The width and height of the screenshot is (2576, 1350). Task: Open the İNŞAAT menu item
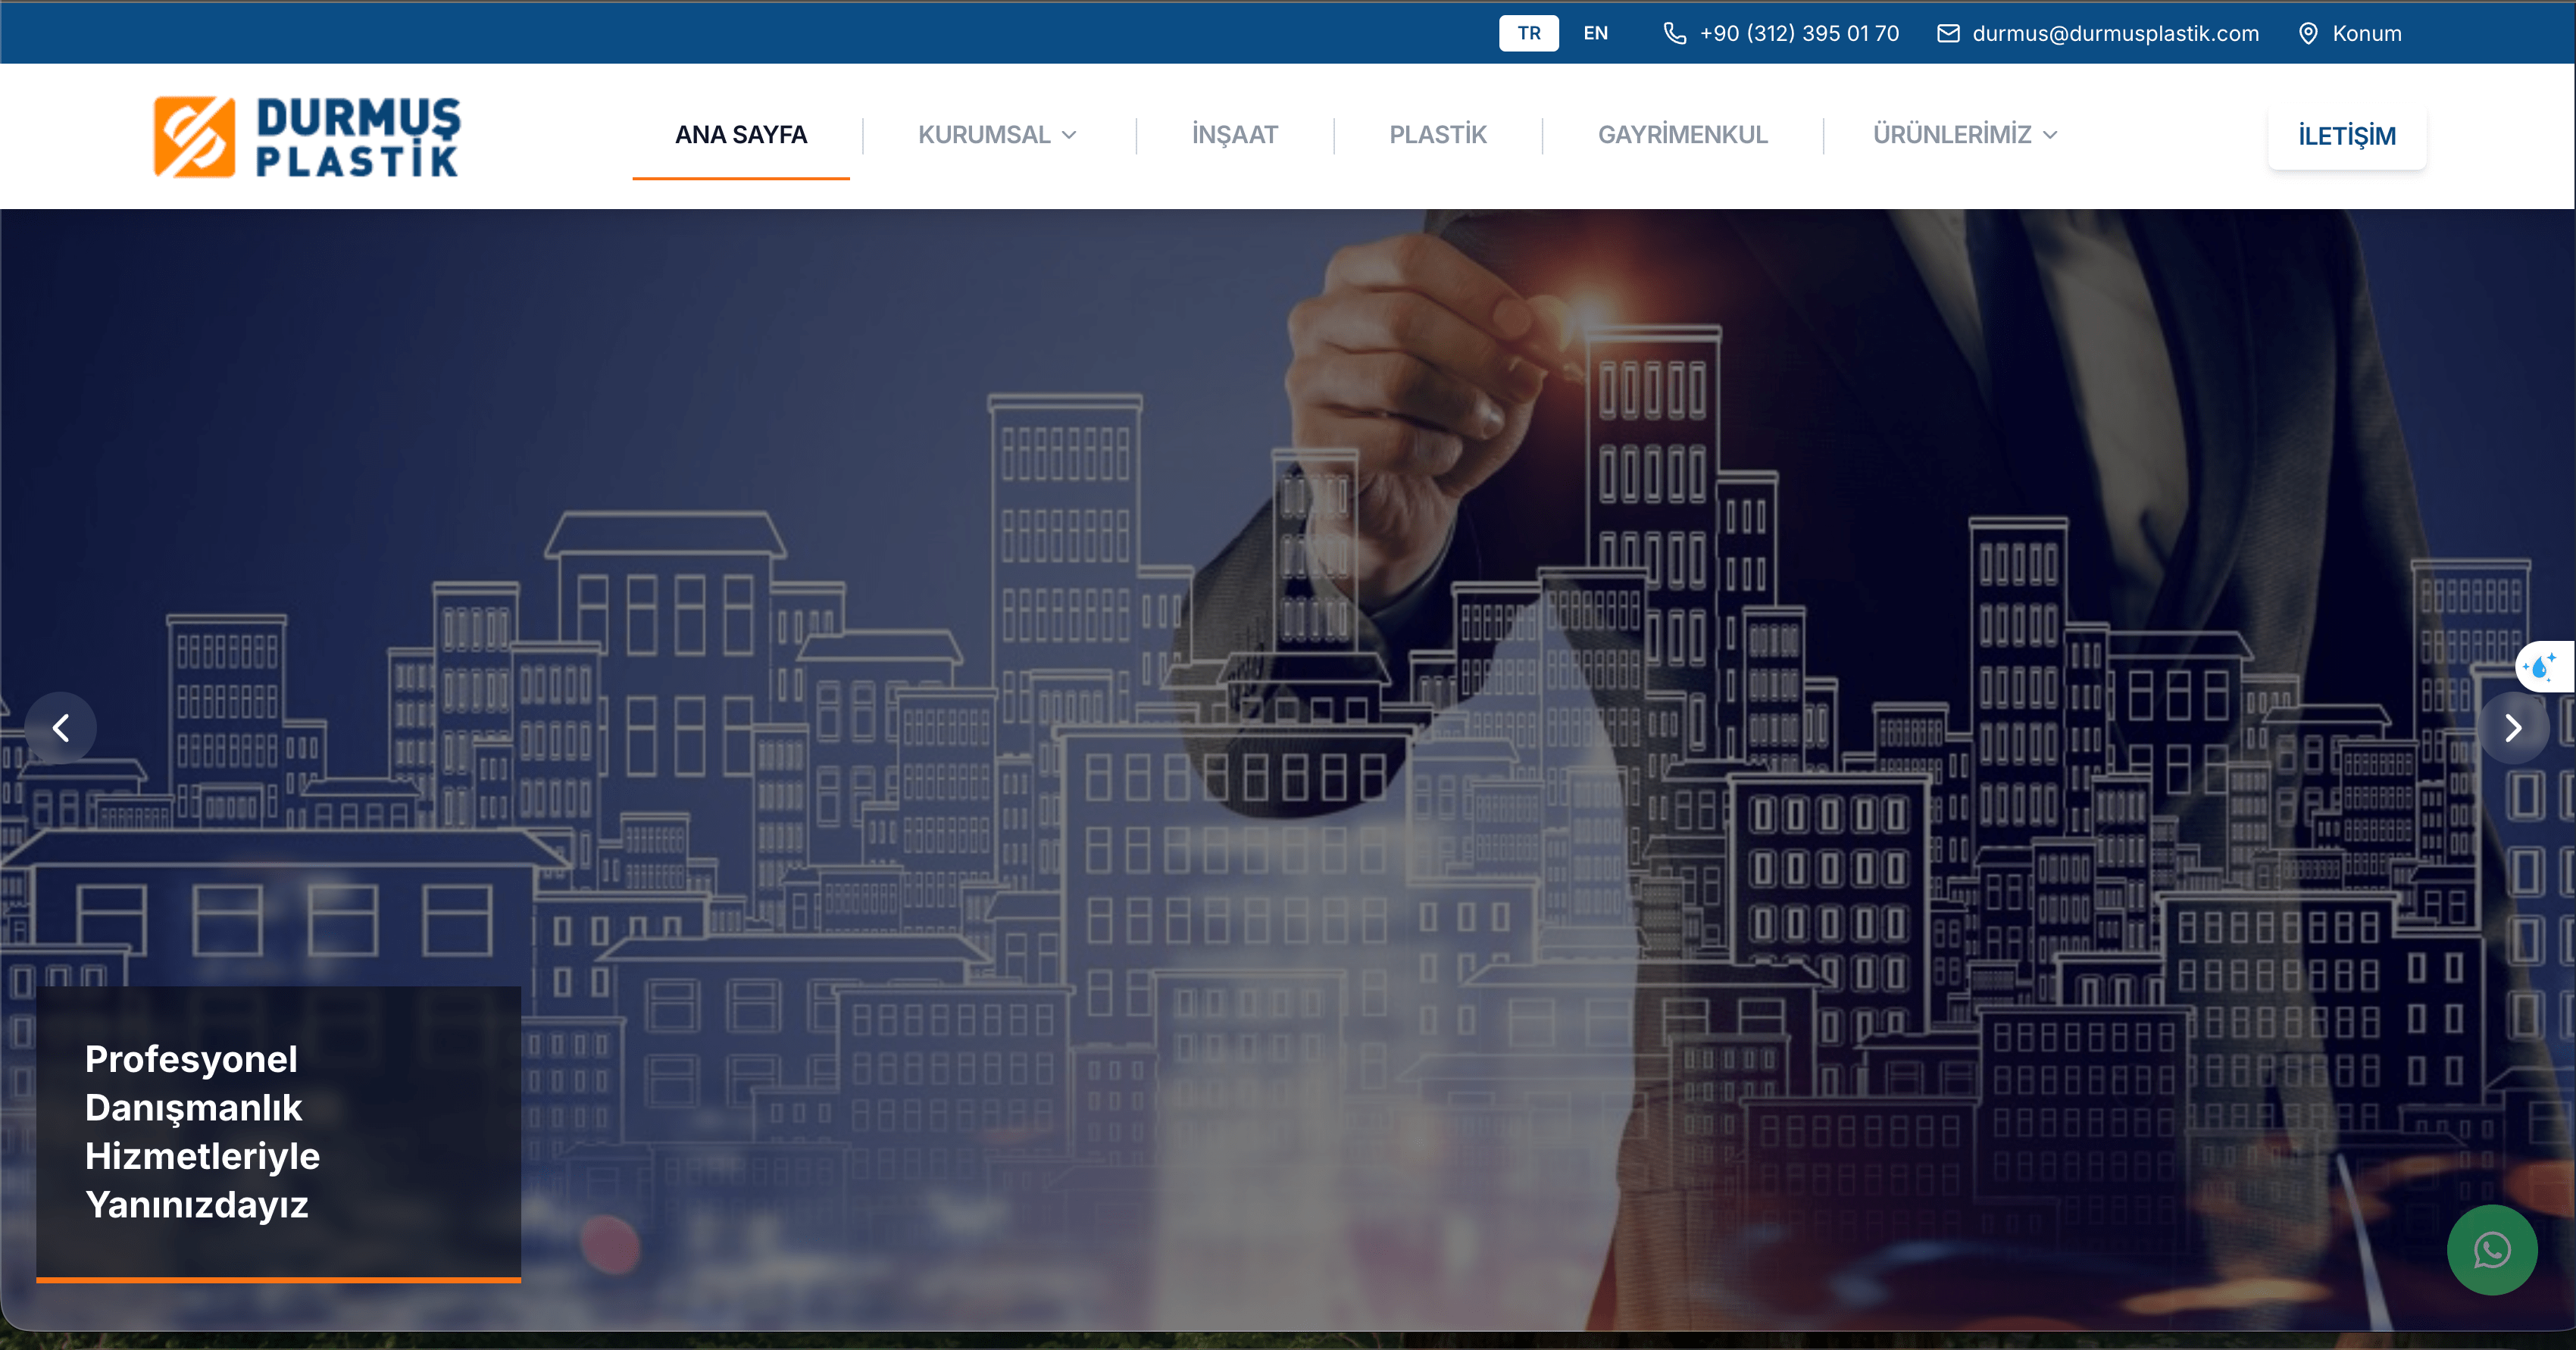pos(1234,135)
